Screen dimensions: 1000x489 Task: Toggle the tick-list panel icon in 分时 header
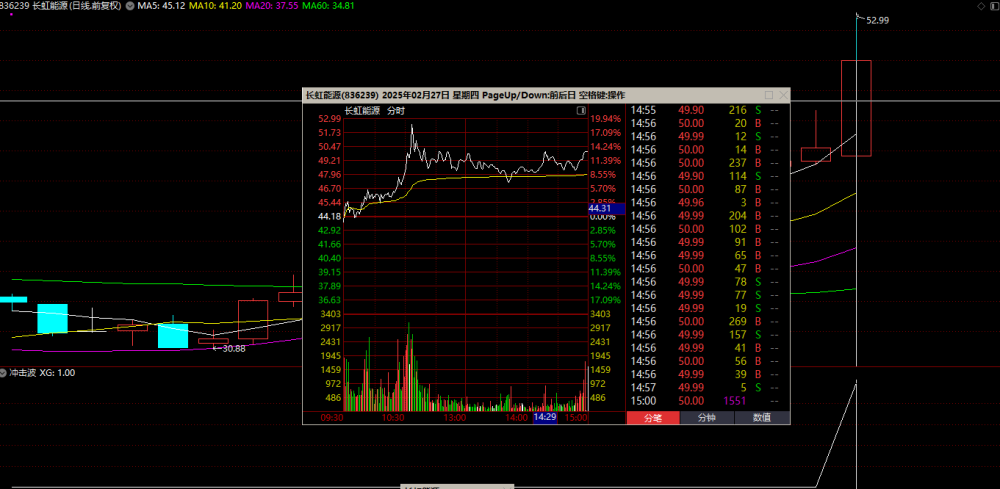click(581, 111)
